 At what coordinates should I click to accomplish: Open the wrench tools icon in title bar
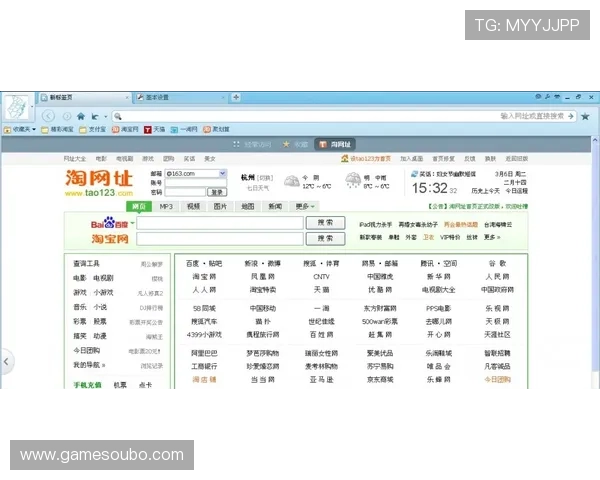coord(548,97)
